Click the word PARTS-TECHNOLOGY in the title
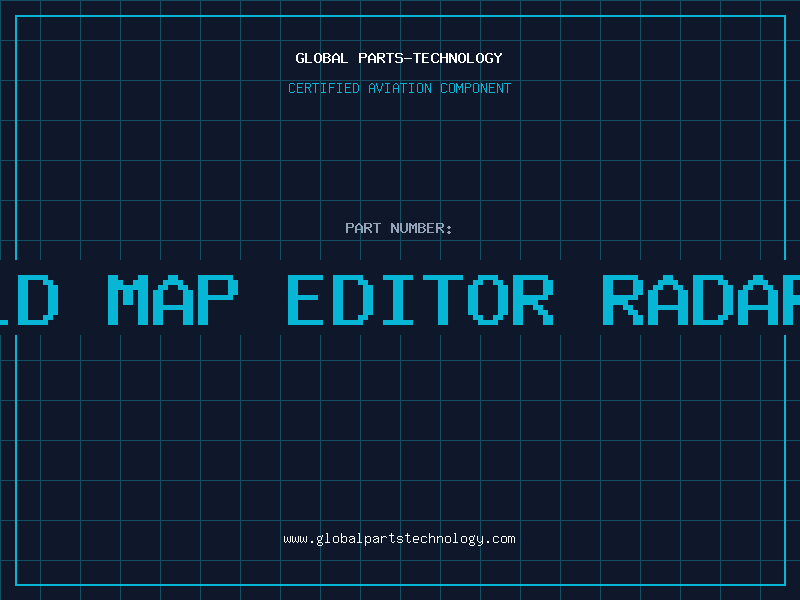800x600 pixels. [x=430, y=58]
